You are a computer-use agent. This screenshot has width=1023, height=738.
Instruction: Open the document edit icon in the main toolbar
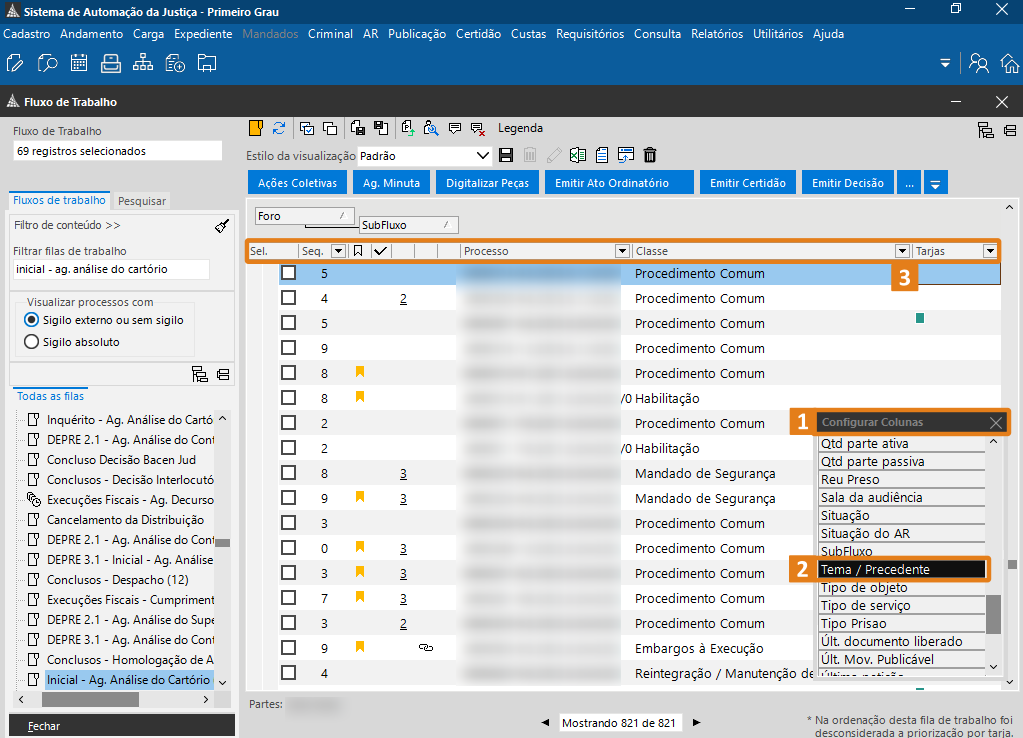14,63
